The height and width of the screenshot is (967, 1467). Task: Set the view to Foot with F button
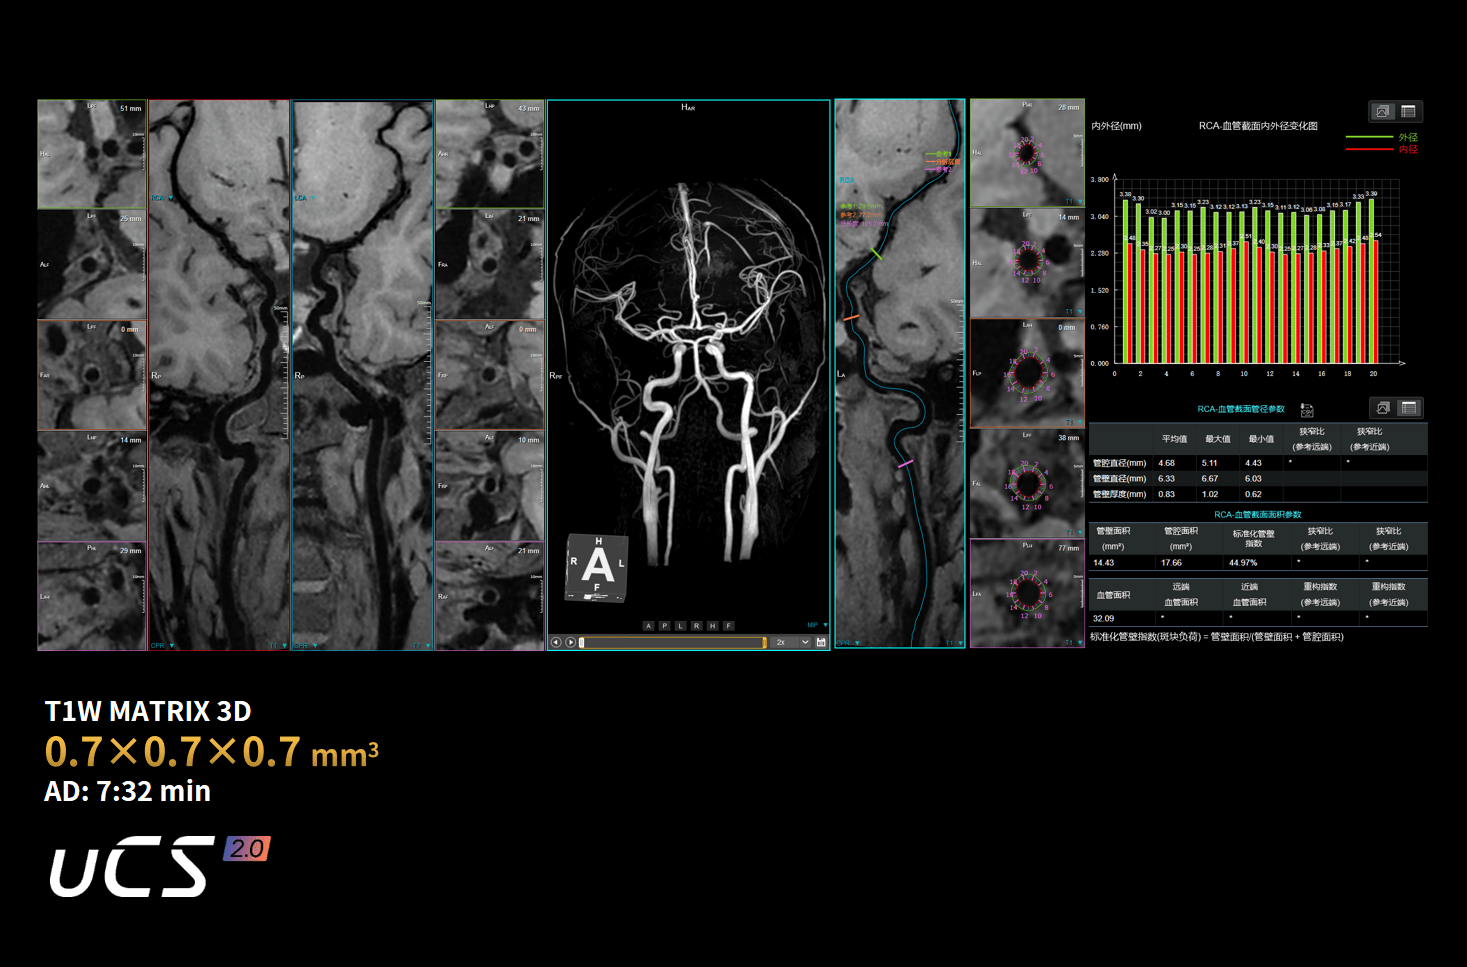pos(728,626)
